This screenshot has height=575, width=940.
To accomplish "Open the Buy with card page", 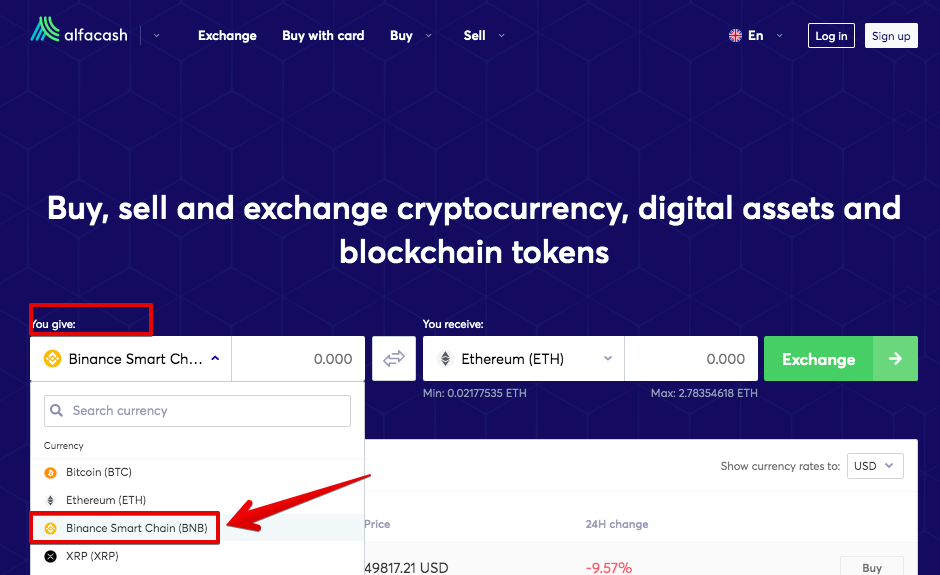I will [323, 35].
